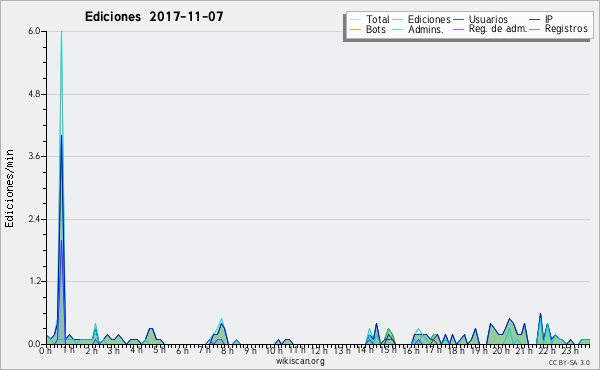The image size is (600, 370).
Task: Click the 0 h x-axis label
Action: pos(46,351)
